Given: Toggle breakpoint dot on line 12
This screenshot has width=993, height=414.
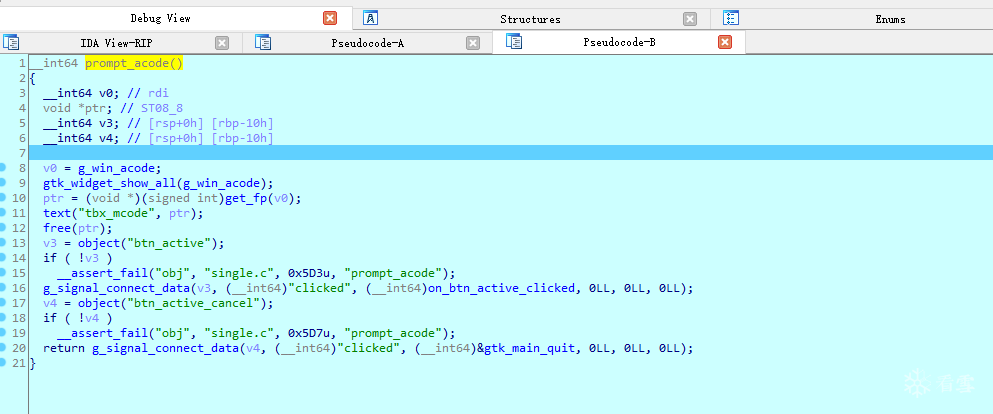Looking at the screenshot, I should (x=3, y=228).
